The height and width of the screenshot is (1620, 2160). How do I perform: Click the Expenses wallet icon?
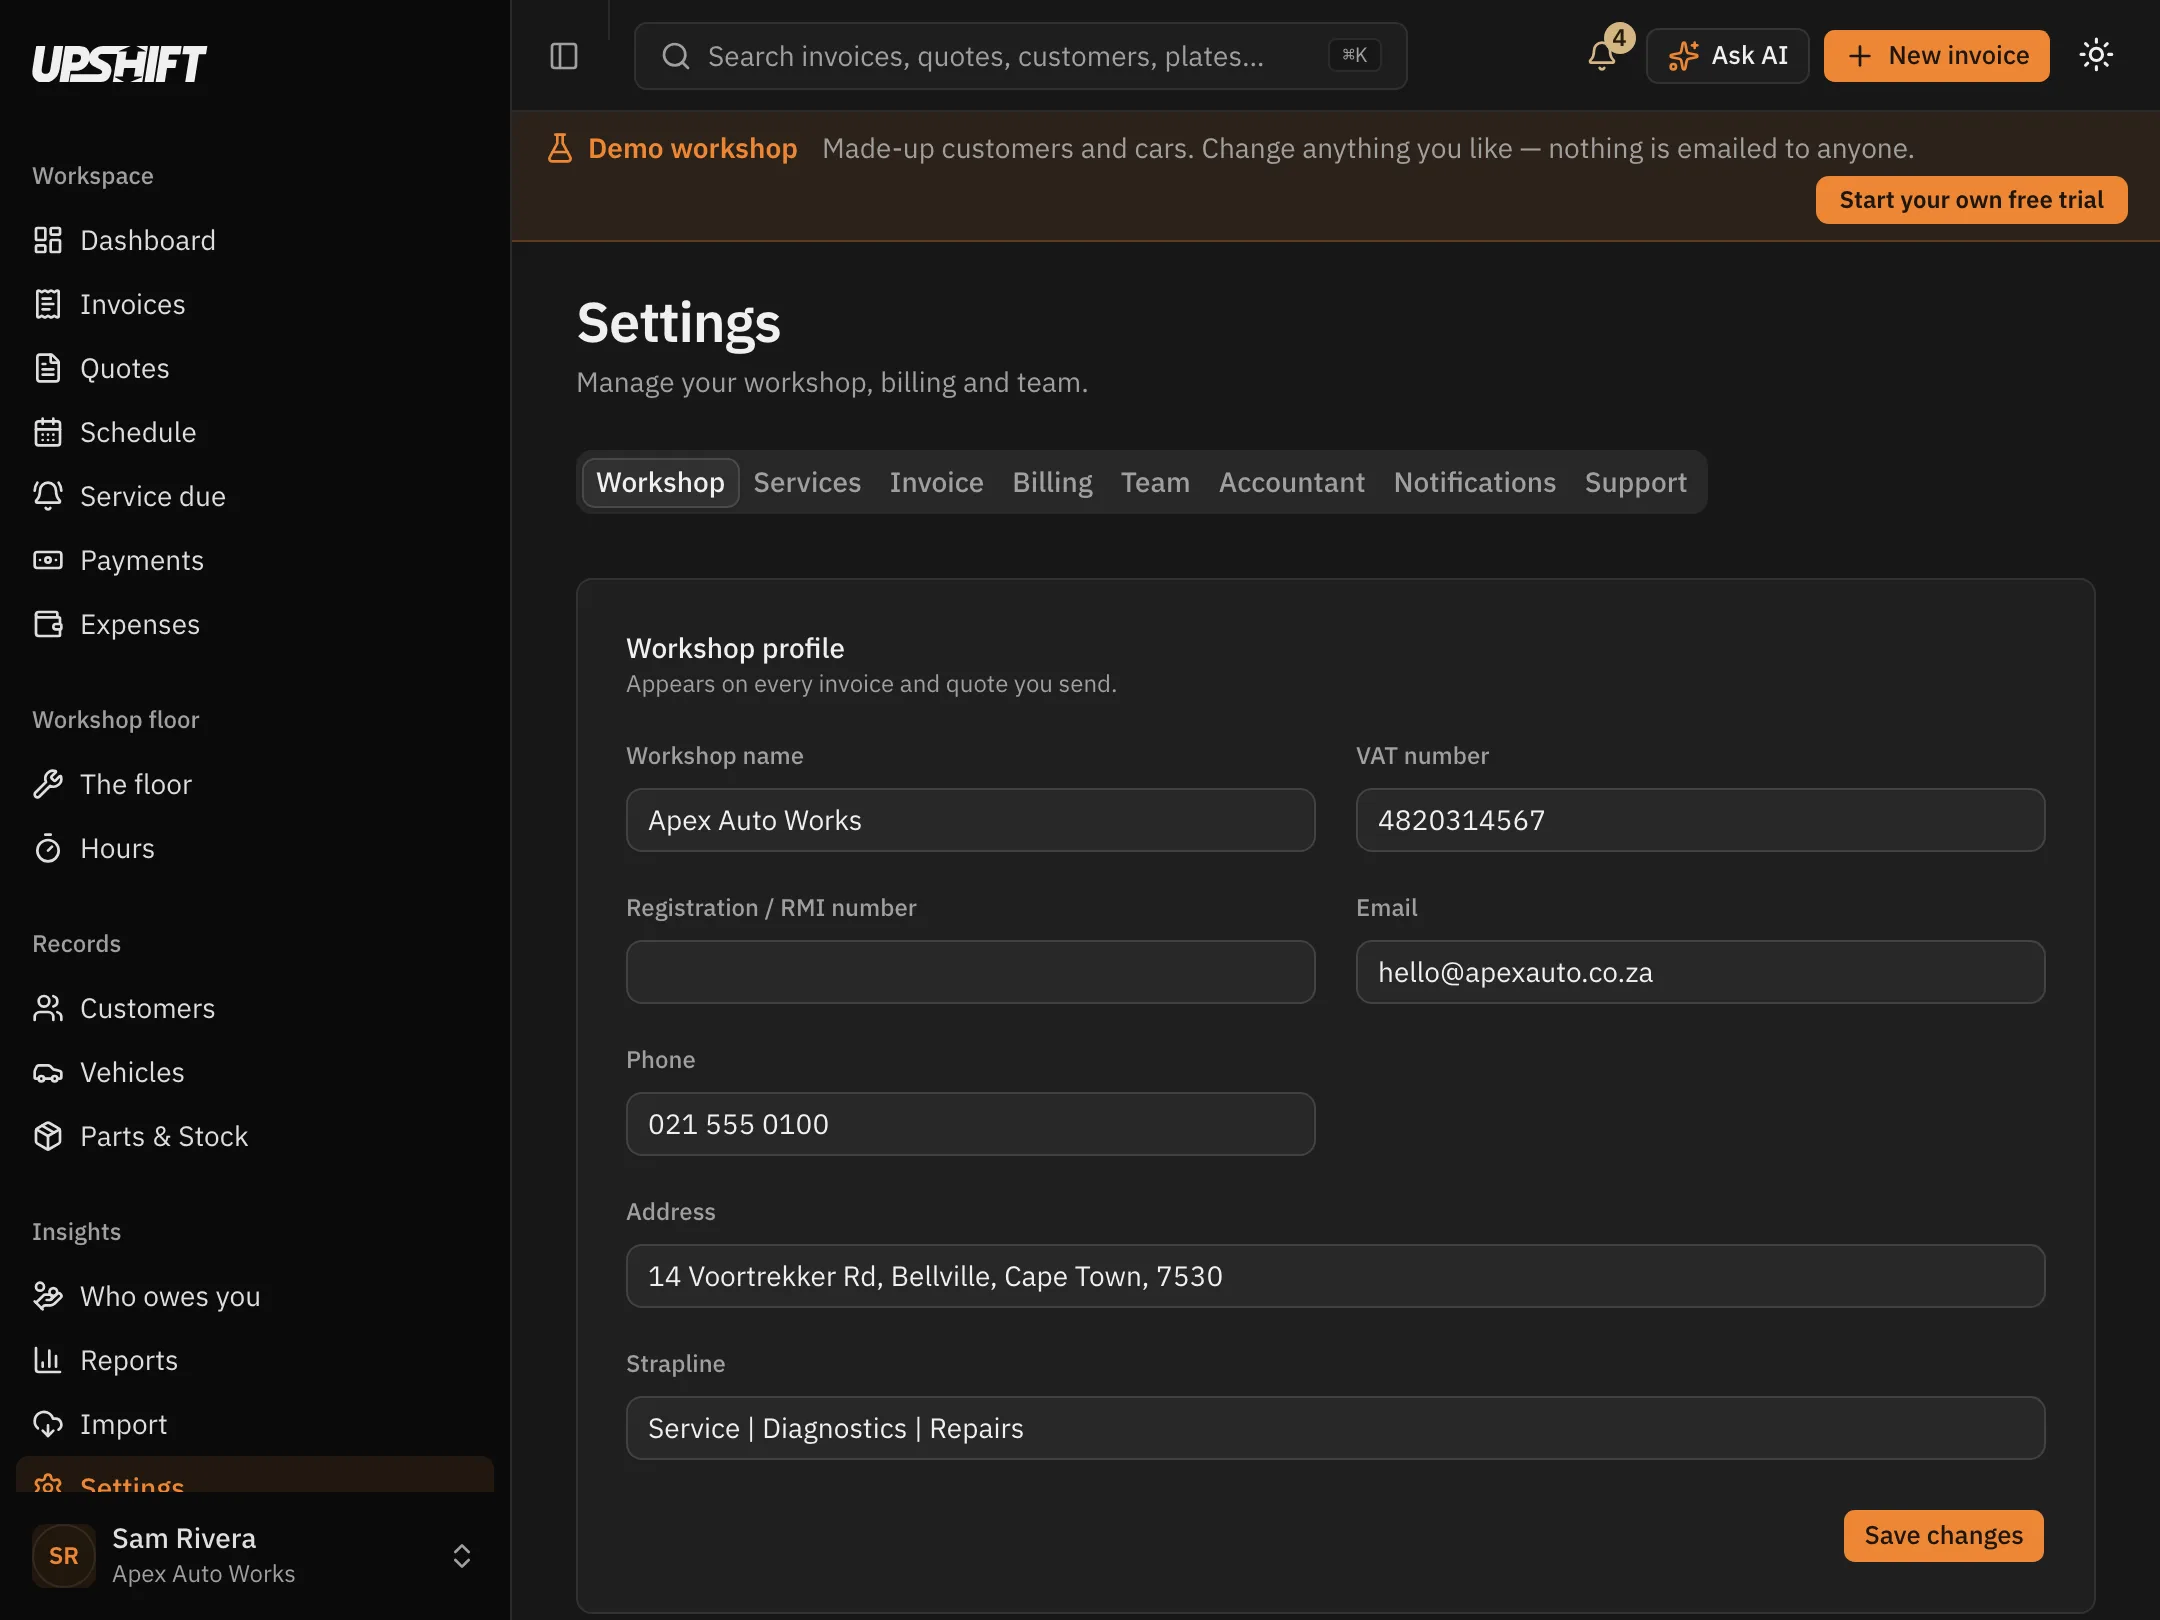tap(48, 624)
